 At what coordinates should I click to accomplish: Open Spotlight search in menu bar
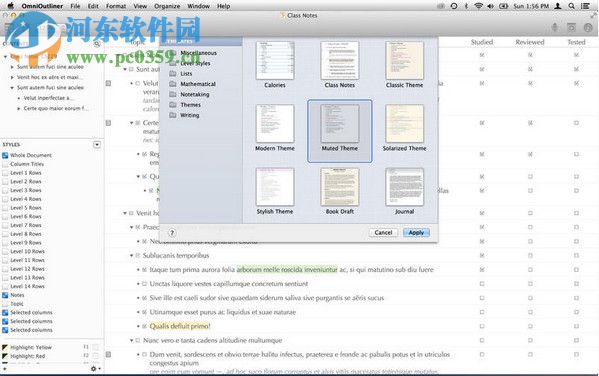pos(571,6)
